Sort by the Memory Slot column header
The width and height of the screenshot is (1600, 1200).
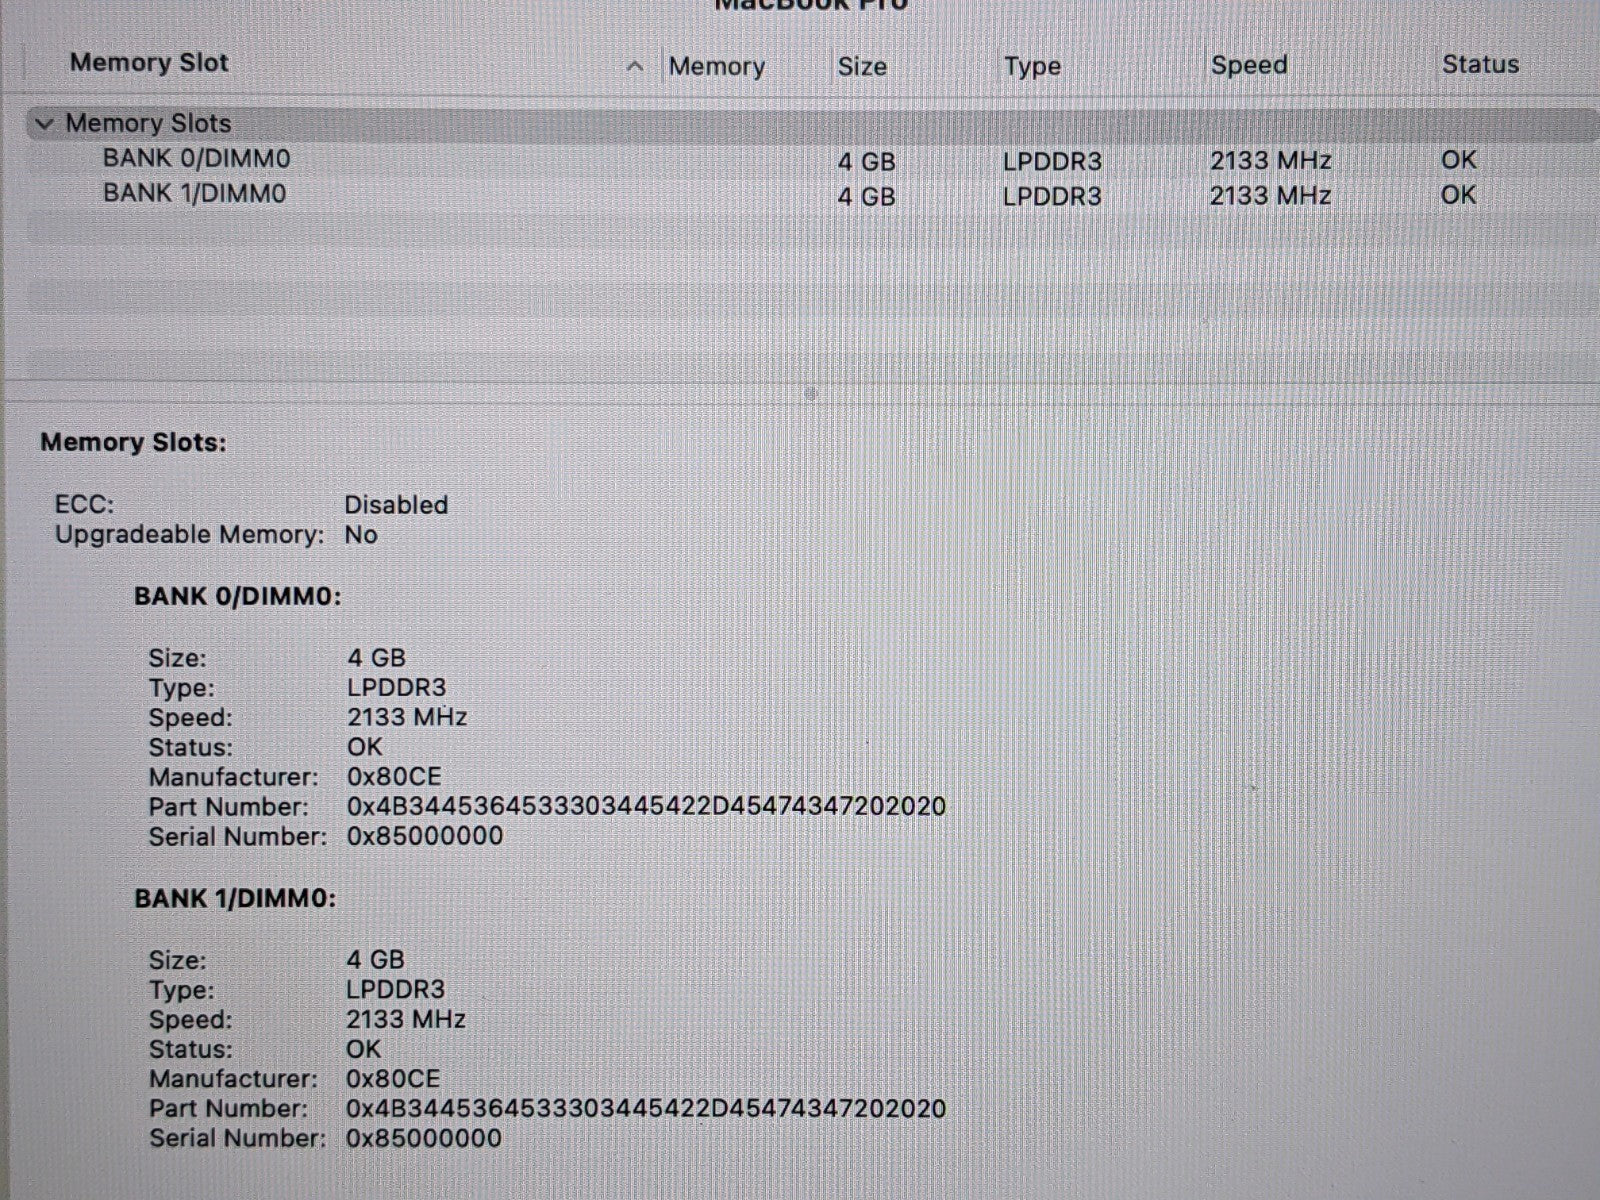tap(150, 63)
